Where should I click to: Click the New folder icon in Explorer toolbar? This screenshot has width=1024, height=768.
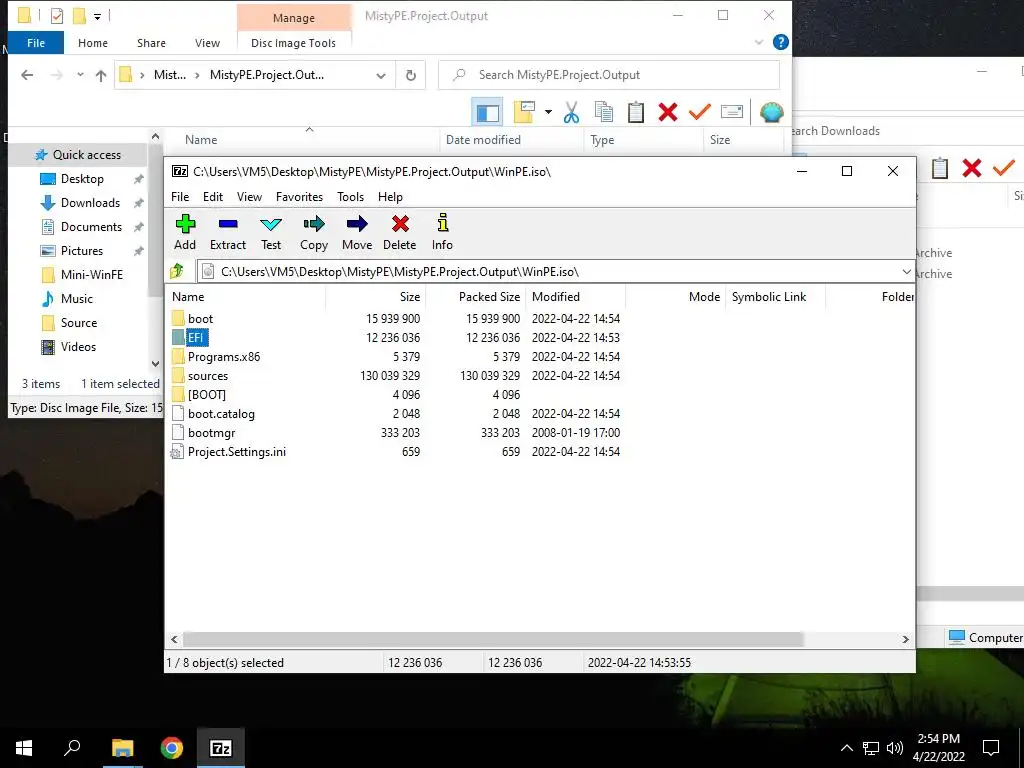click(524, 112)
